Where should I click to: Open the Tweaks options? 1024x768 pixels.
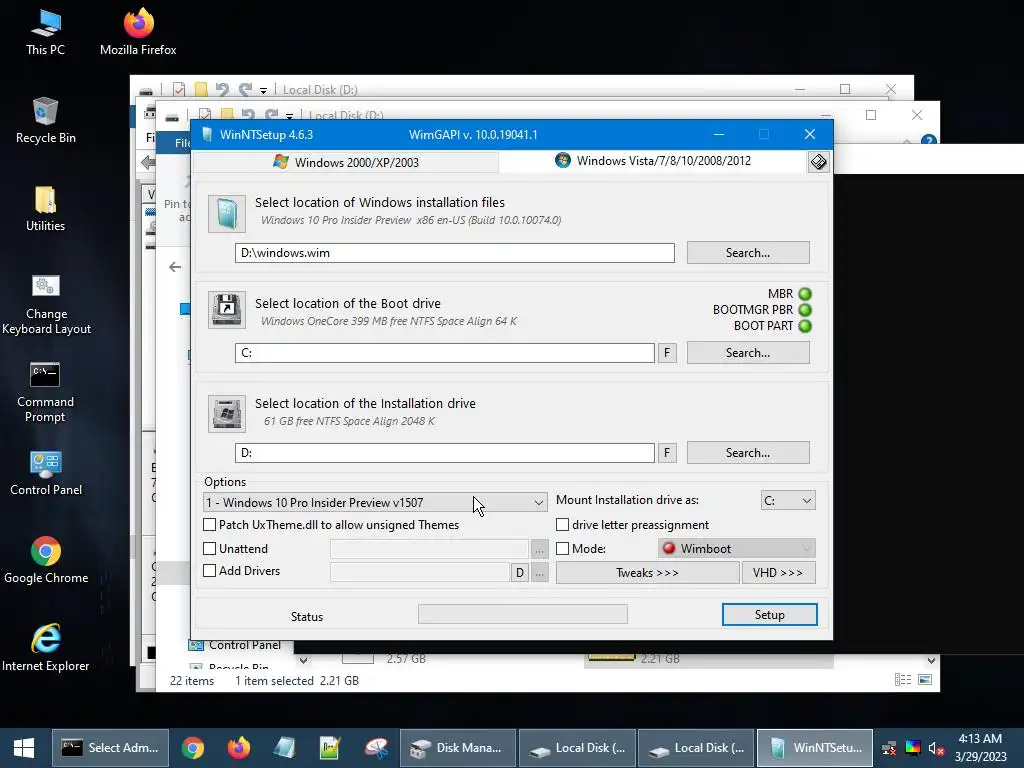[647, 573]
